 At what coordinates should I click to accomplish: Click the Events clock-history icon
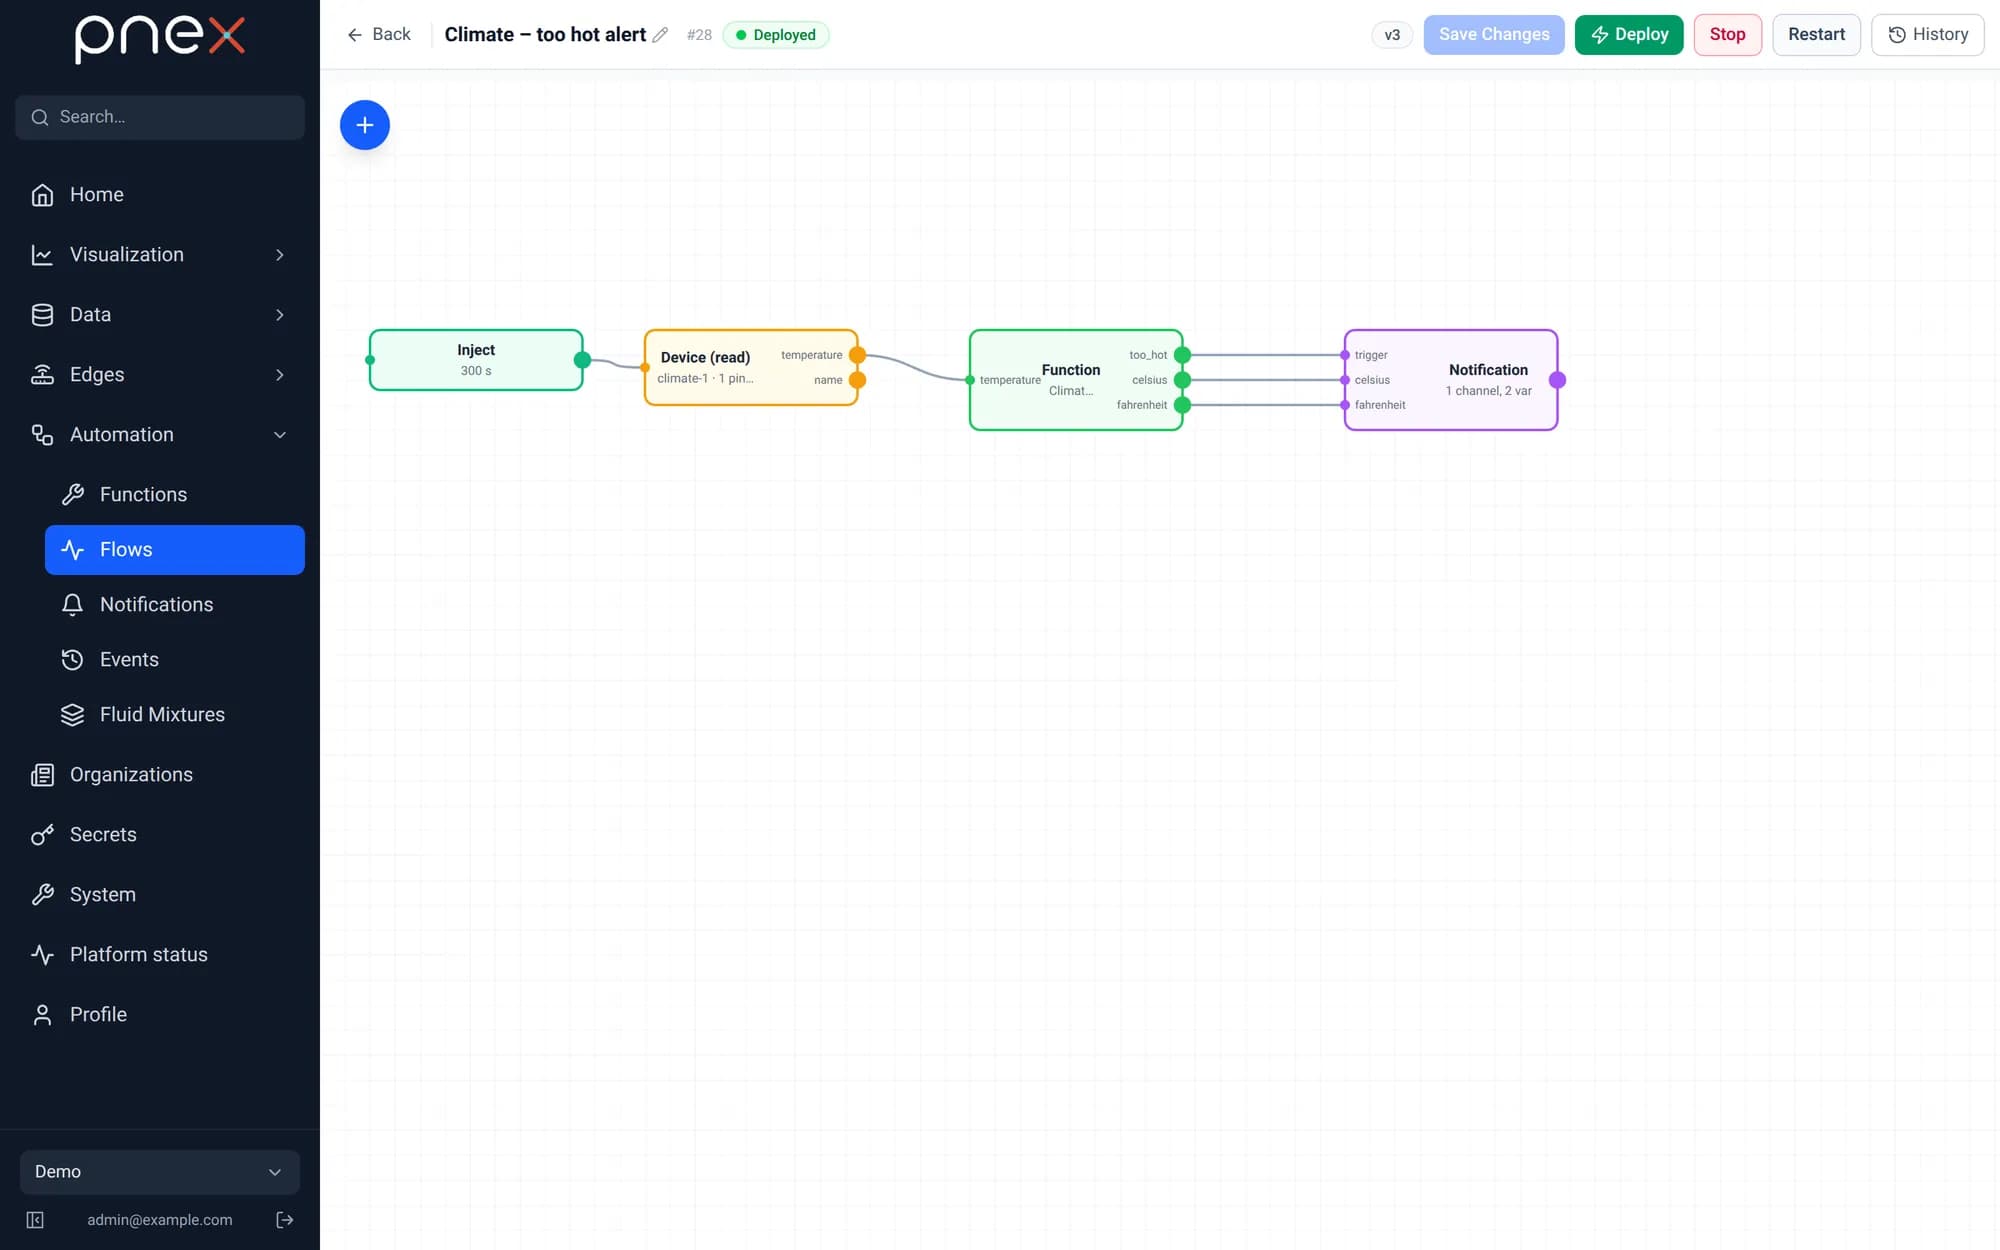coord(72,660)
